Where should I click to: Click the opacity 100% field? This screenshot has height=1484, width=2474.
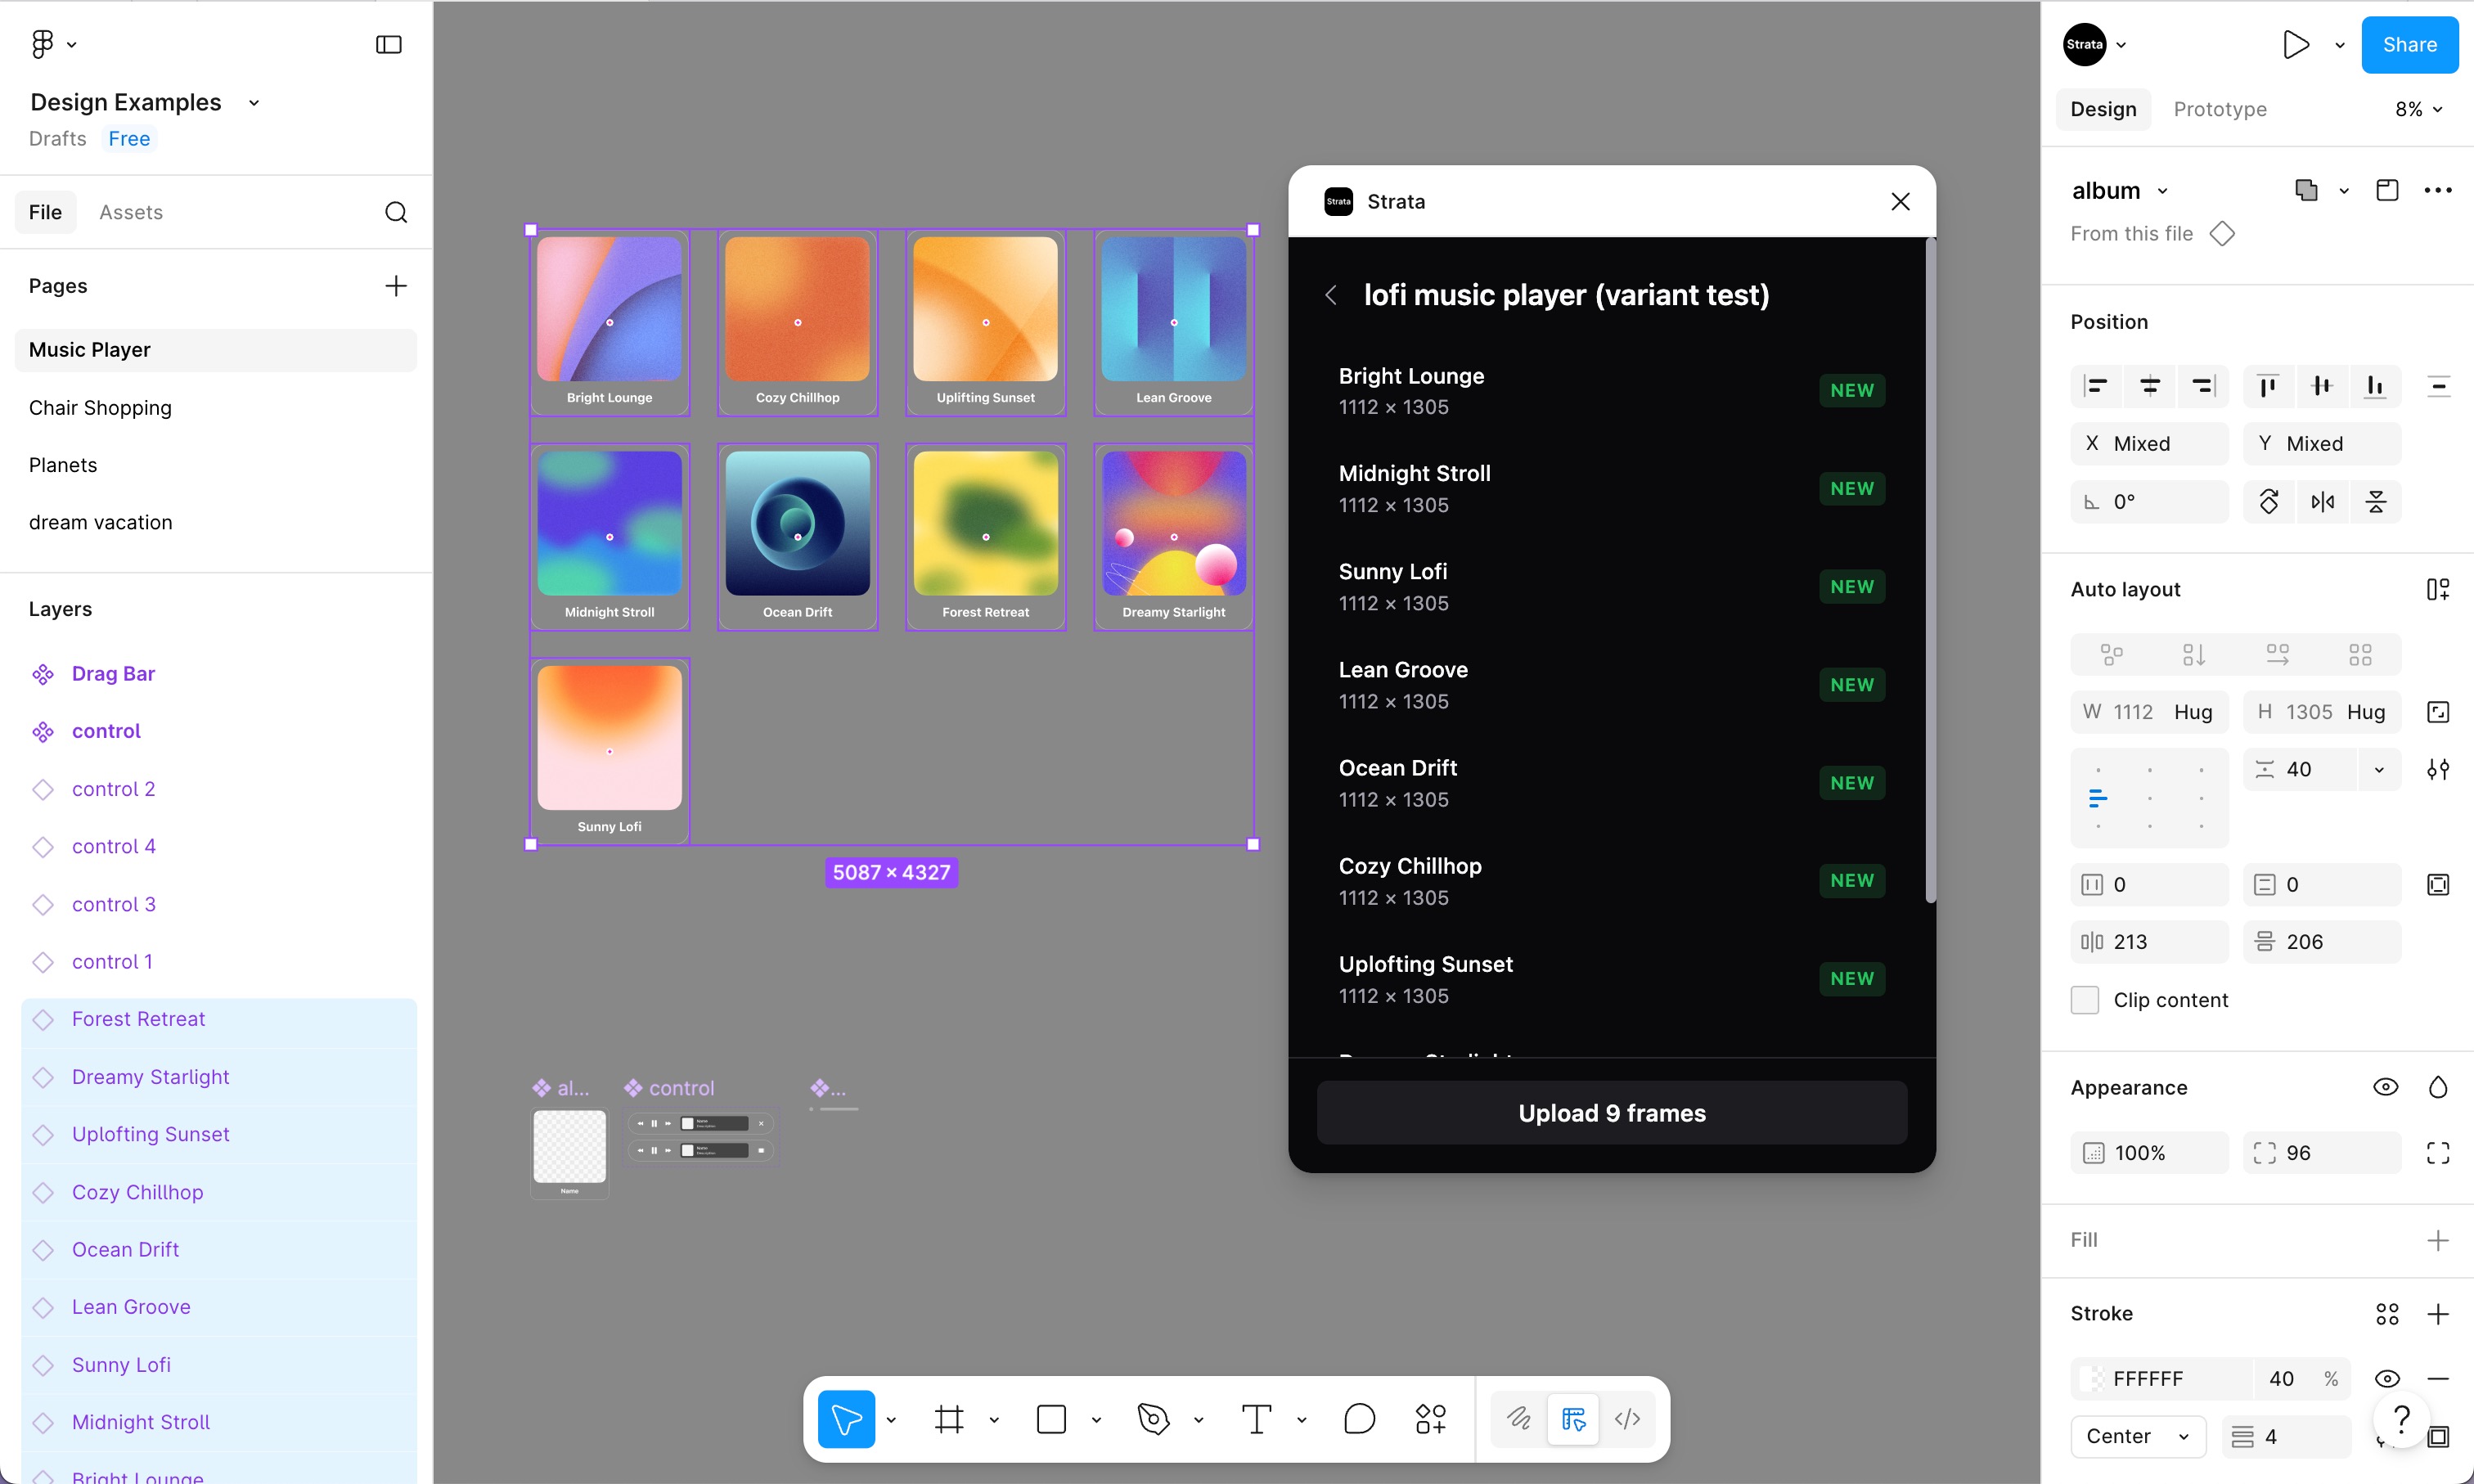coord(2149,1153)
